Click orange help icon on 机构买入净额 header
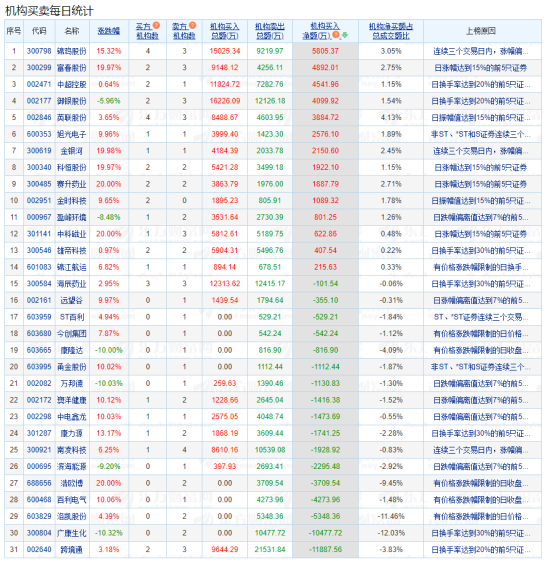 336,35
